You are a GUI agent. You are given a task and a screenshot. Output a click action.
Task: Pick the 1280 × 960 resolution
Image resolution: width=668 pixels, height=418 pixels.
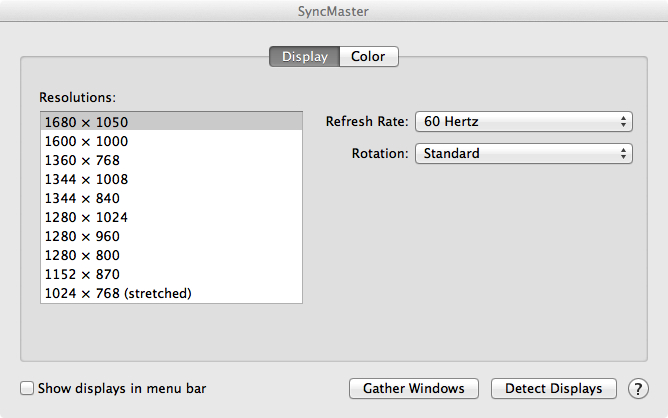(x=171, y=236)
